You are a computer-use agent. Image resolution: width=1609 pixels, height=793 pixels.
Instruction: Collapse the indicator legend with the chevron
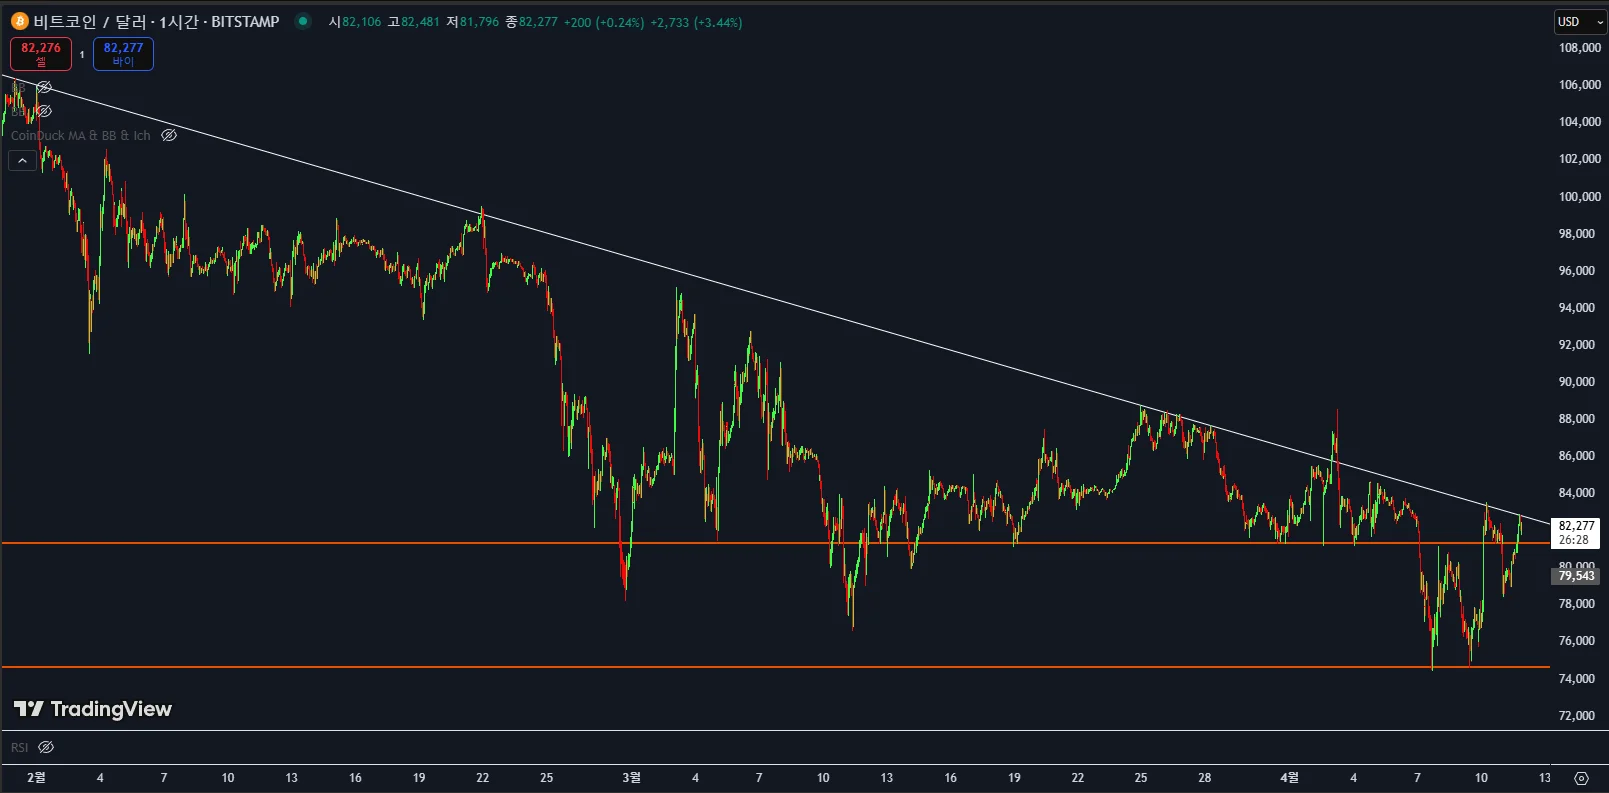click(x=22, y=160)
